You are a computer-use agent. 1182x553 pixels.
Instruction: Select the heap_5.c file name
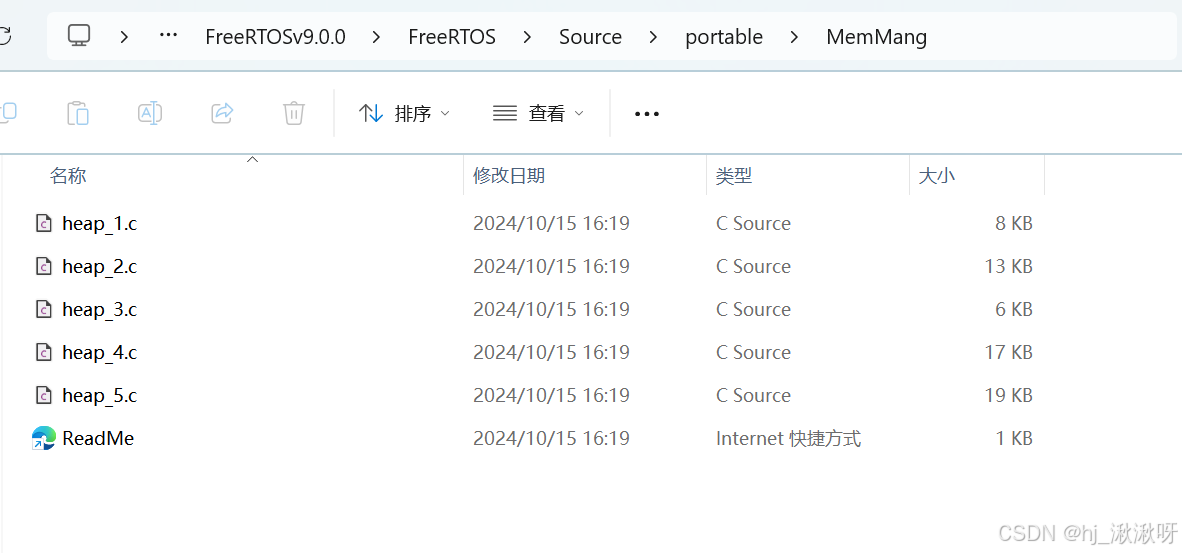pos(100,396)
